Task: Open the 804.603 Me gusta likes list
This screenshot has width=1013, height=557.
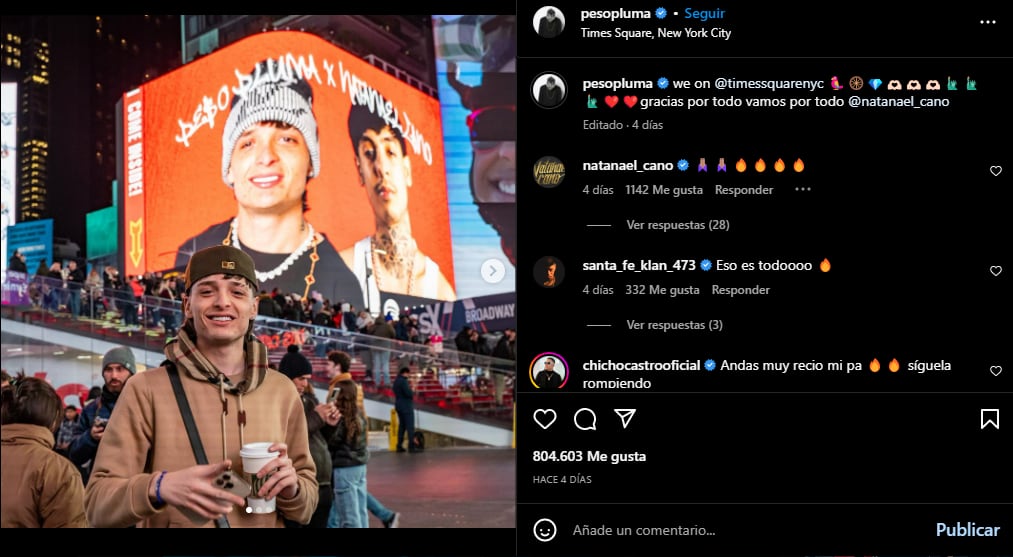Action: click(x=589, y=456)
